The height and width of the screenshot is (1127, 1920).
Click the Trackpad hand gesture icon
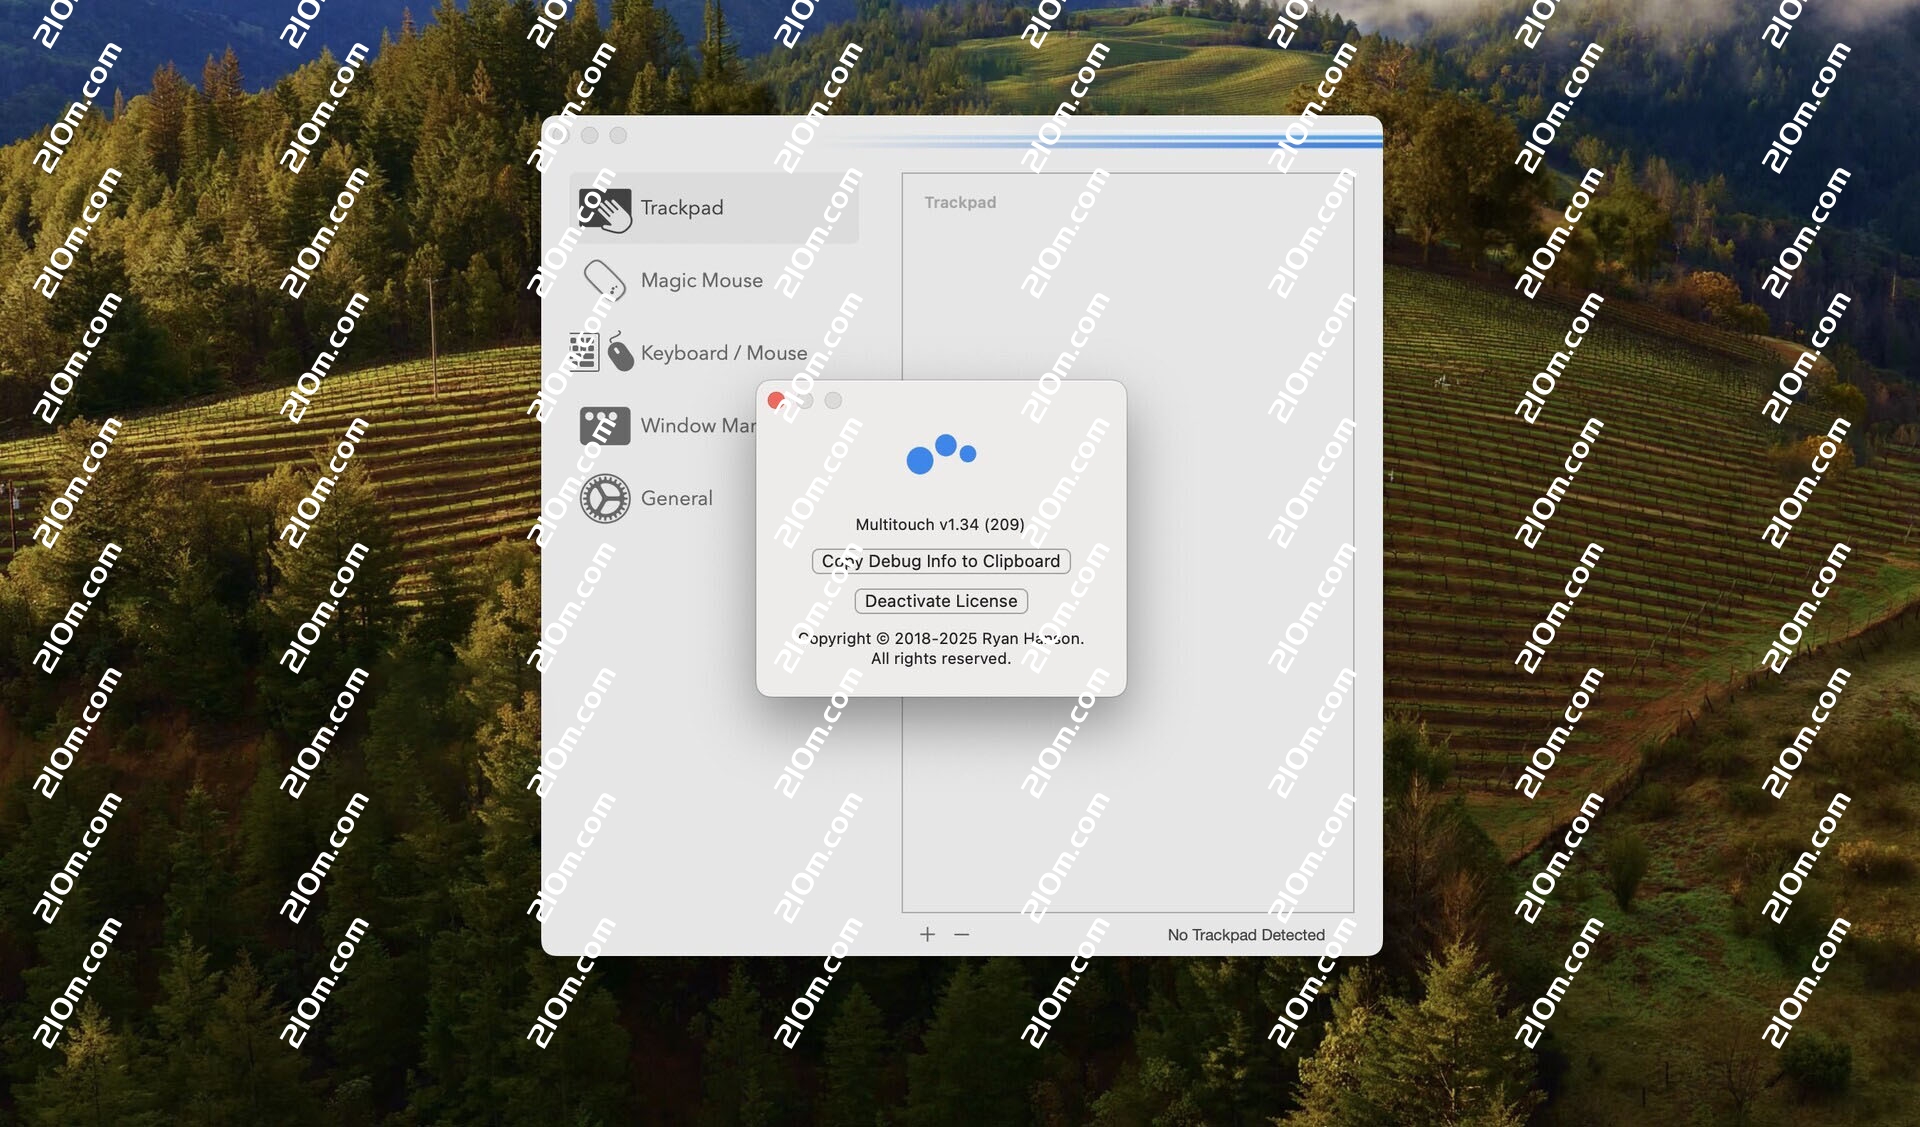click(605, 209)
